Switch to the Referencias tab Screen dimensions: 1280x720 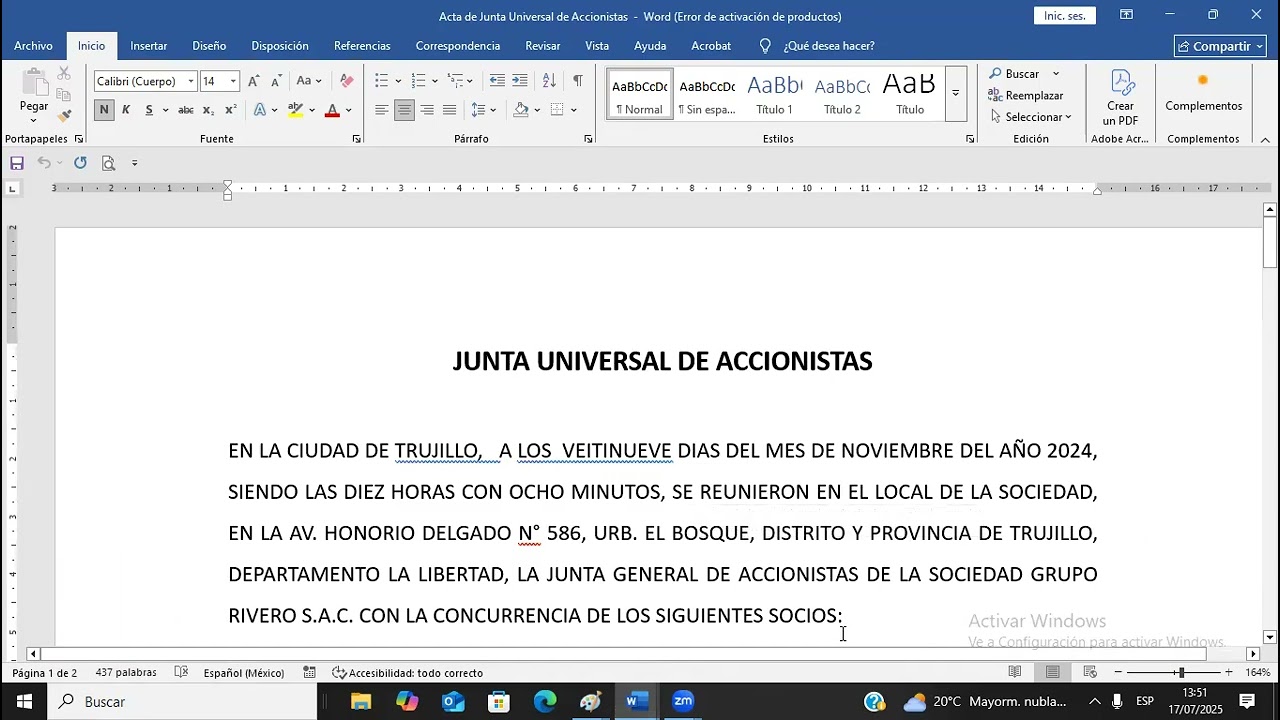click(362, 46)
